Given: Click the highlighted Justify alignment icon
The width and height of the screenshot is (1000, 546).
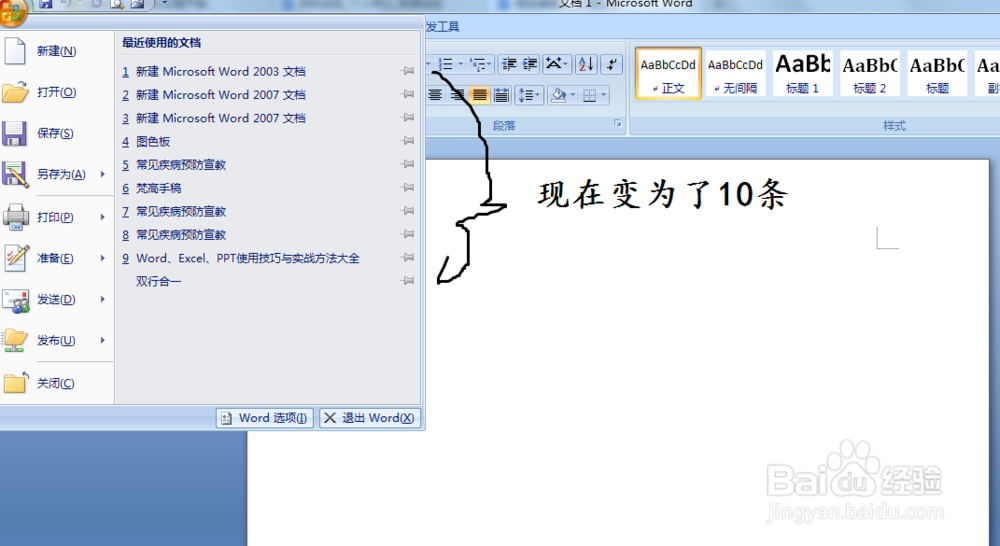Looking at the screenshot, I should pyautogui.click(x=480, y=96).
